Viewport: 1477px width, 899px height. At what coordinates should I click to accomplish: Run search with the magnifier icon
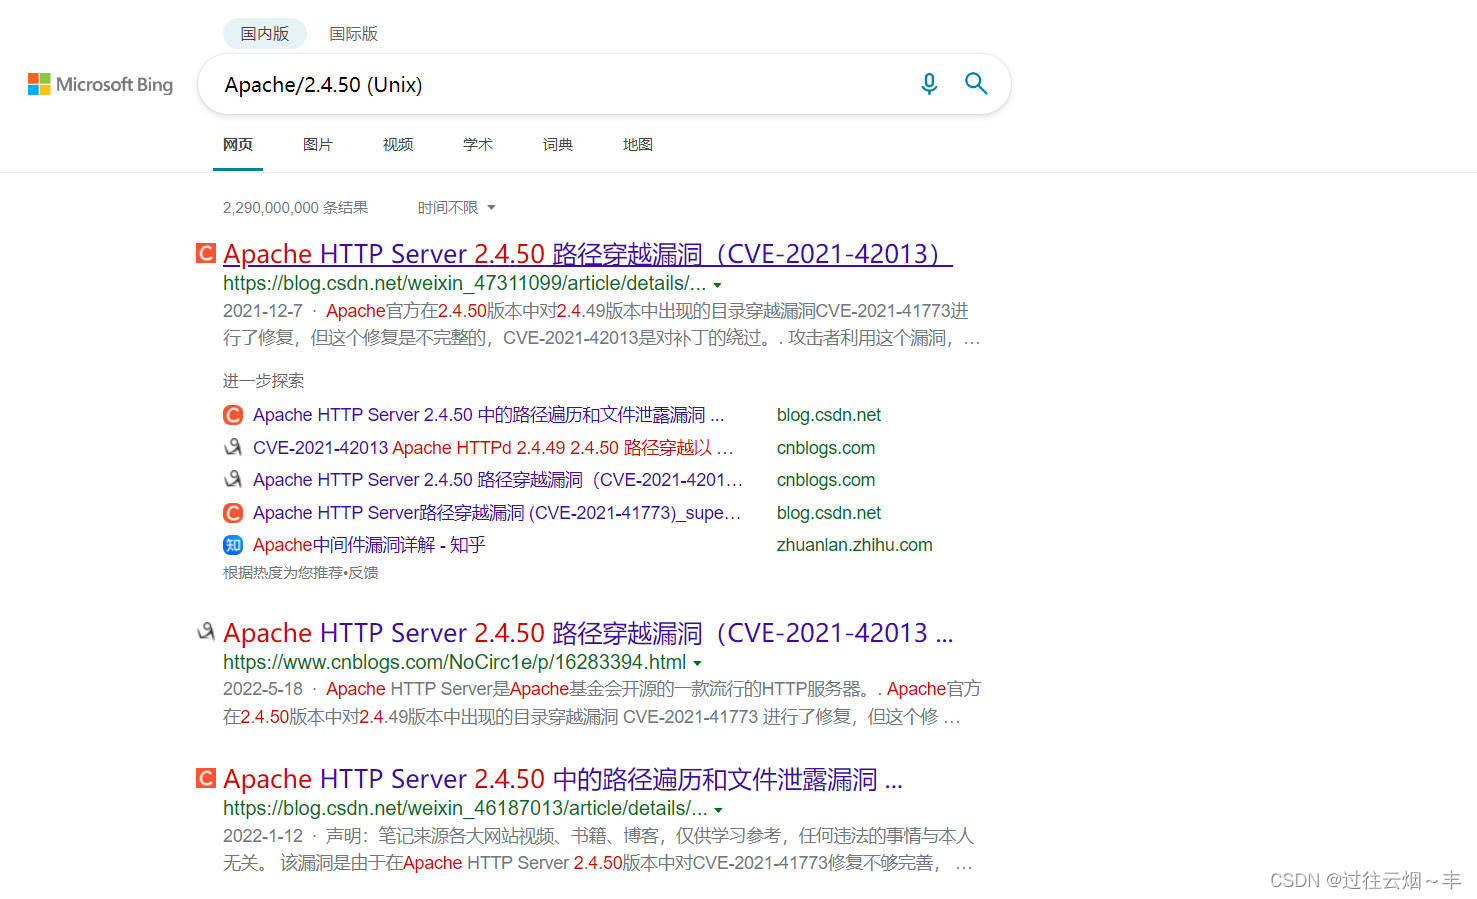click(976, 84)
